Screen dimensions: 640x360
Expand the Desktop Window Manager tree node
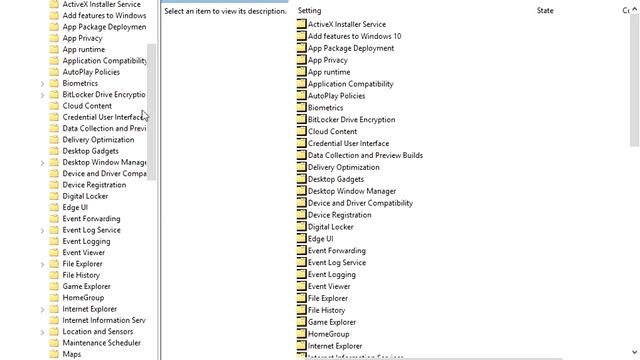(x=42, y=163)
